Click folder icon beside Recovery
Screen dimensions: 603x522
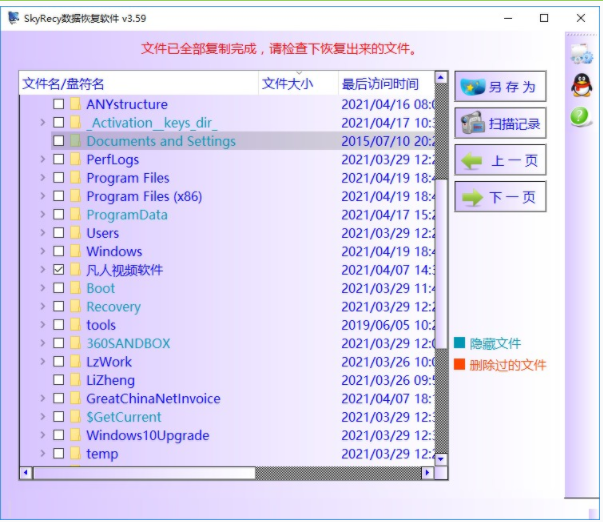[75, 306]
